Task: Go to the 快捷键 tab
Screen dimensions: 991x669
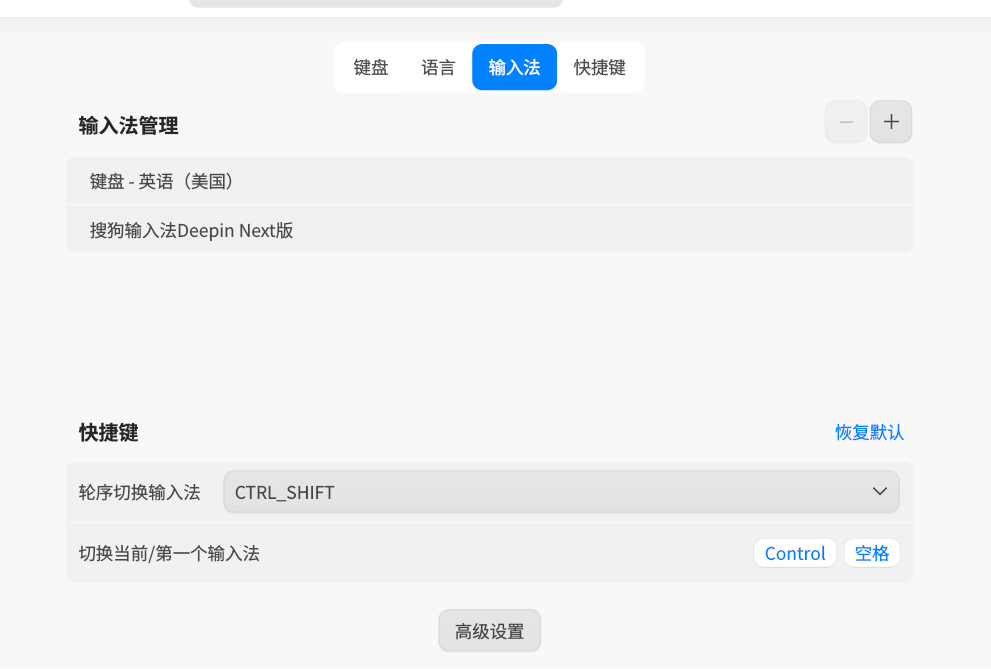Action: coord(600,67)
